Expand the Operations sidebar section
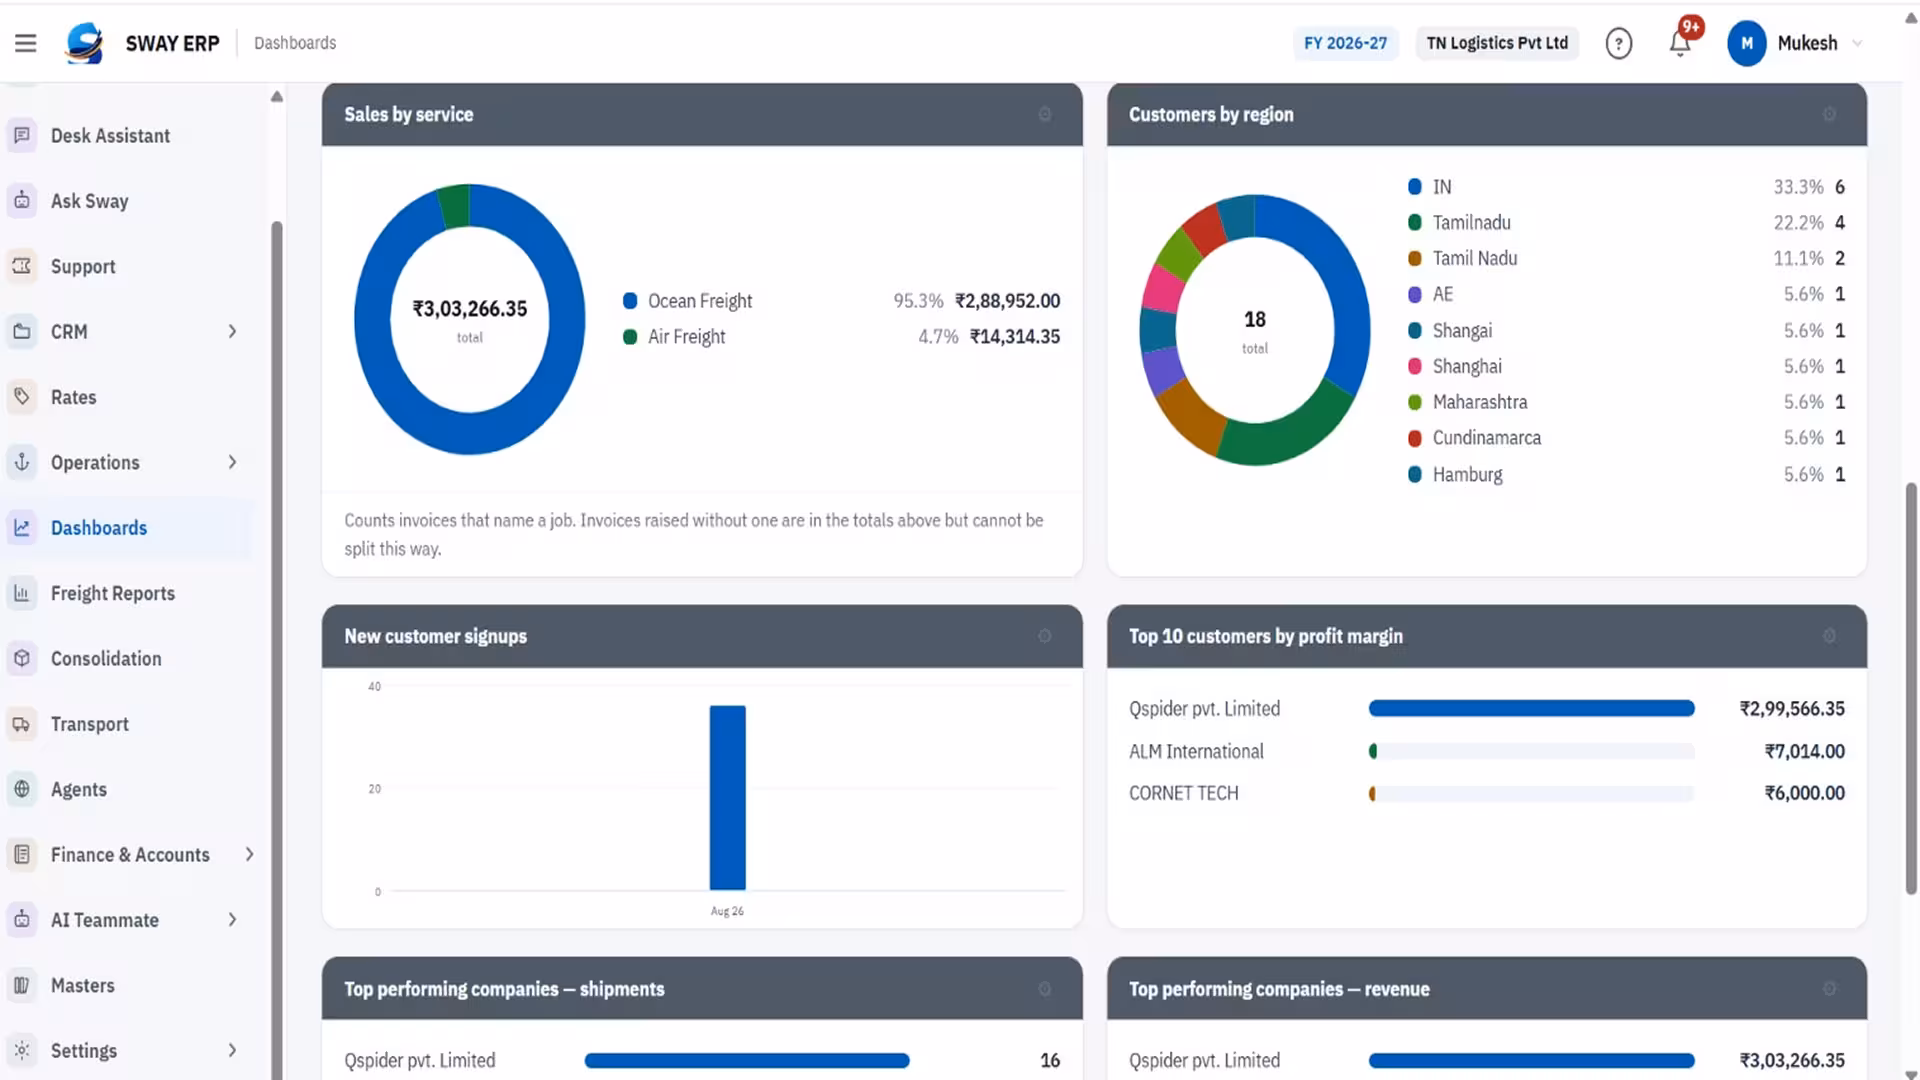The image size is (1920, 1080). click(x=232, y=462)
